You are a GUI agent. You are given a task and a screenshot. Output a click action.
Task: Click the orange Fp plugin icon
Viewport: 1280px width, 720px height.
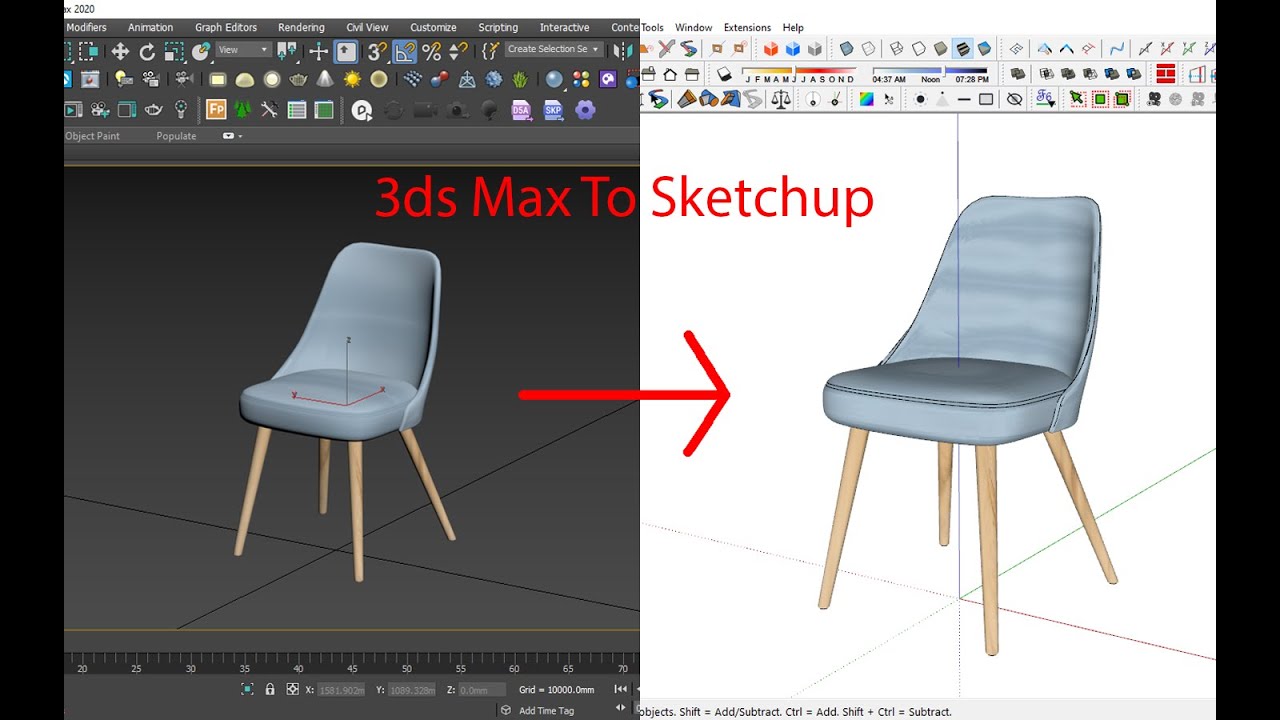216,110
